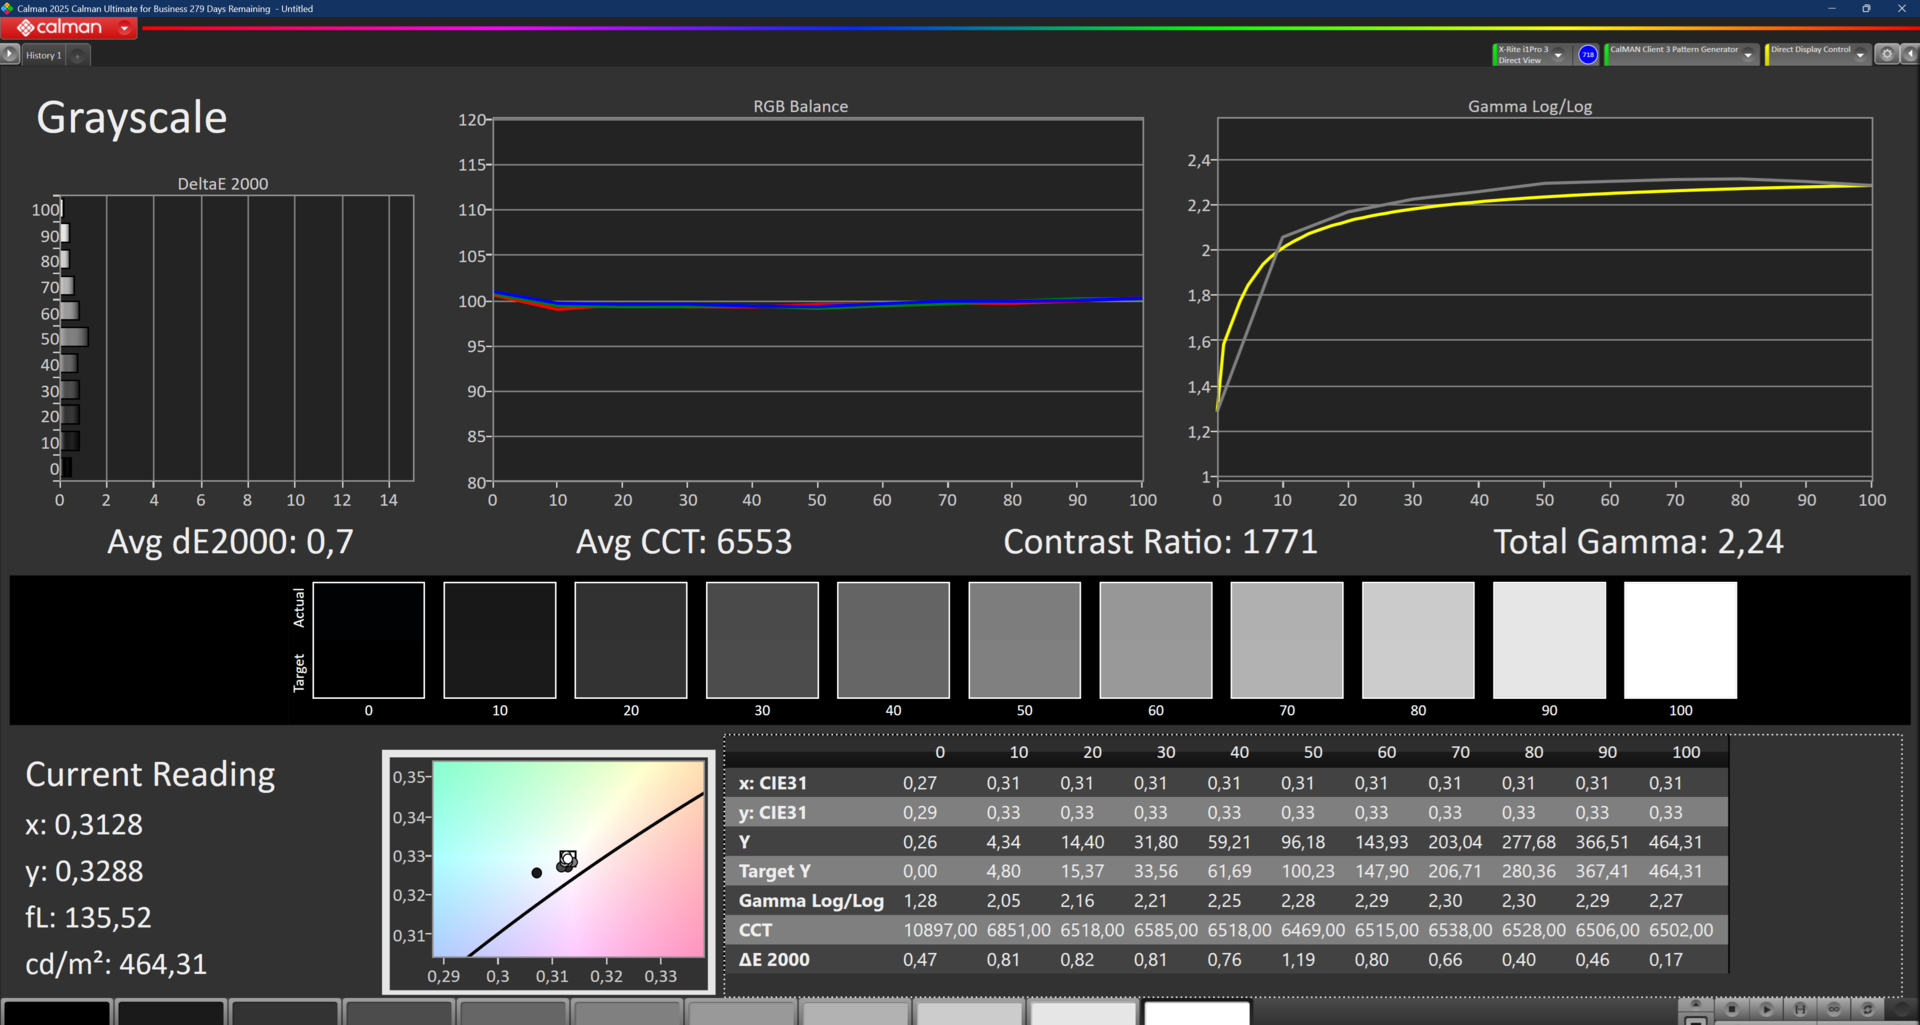Image resolution: width=1920 pixels, height=1025 pixels.
Task: Click the stop measurement button
Action: point(1732,1009)
